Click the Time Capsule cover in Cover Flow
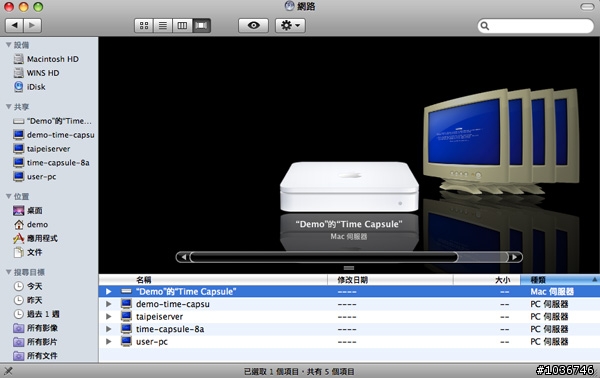The image size is (600, 378). coord(349,186)
